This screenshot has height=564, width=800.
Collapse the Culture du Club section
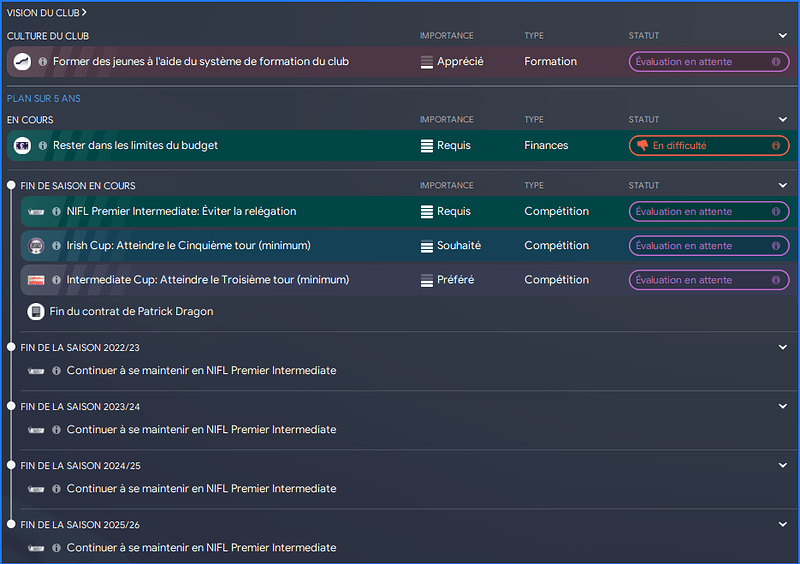(x=782, y=36)
